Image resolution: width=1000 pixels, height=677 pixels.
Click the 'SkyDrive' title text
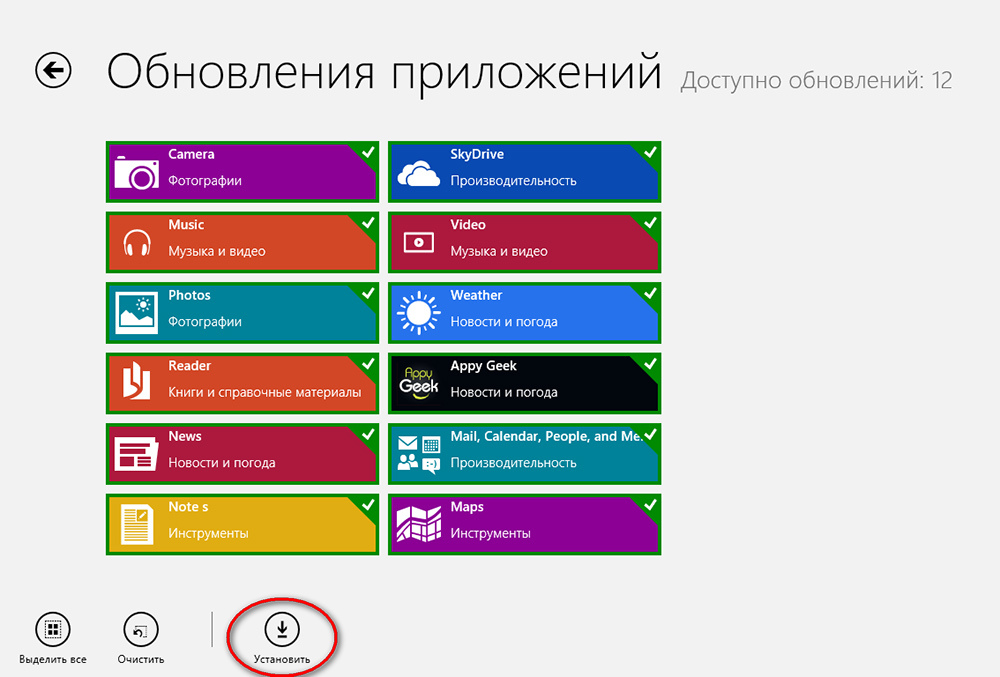pyautogui.click(x=477, y=154)
